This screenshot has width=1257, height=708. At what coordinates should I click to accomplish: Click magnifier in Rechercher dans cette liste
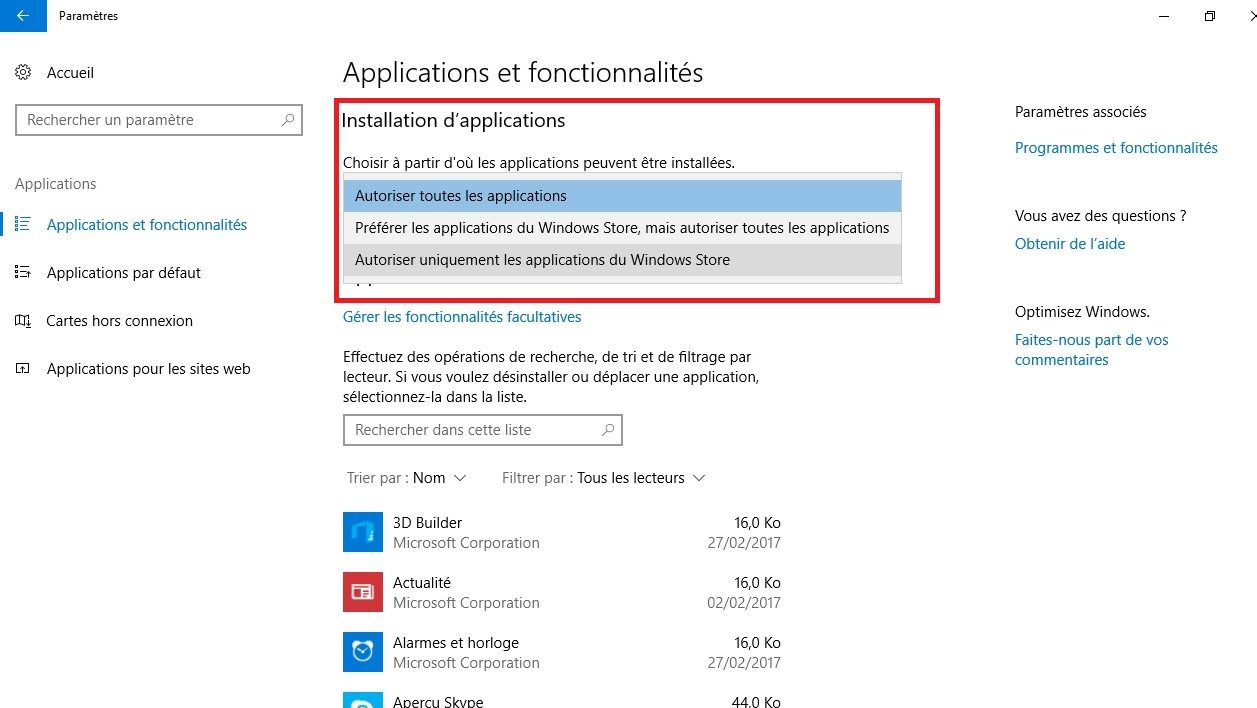(608, 430)
